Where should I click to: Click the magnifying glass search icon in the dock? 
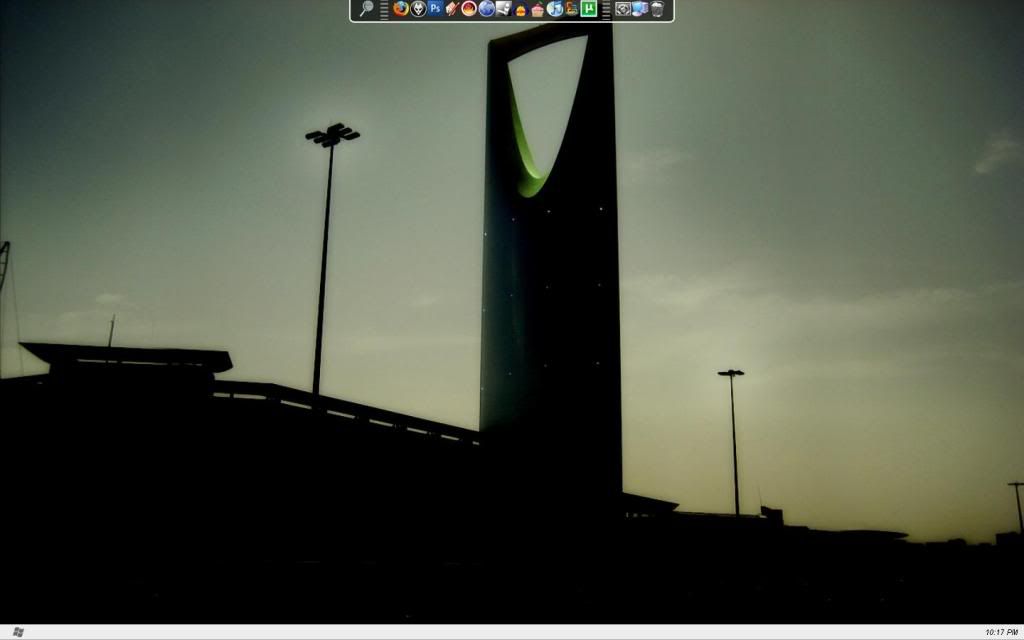click(367, 9)
